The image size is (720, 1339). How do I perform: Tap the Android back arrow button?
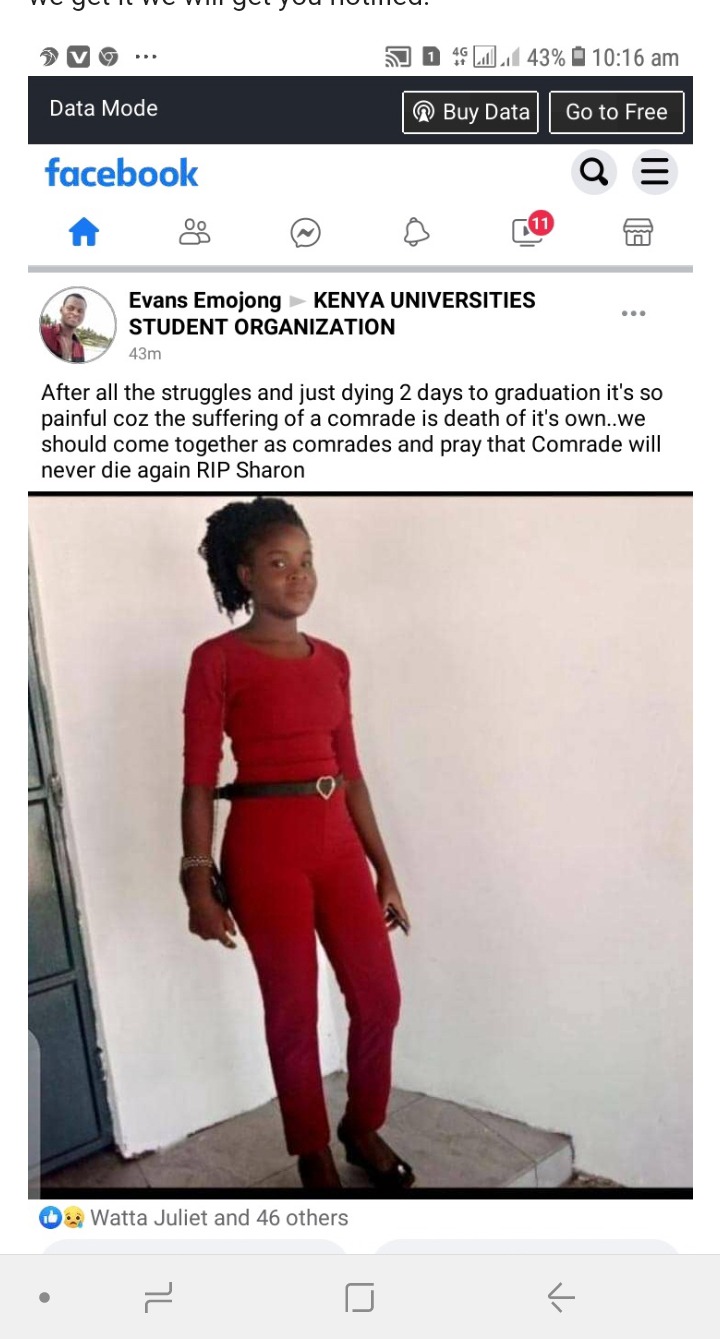click(561, 1298)
